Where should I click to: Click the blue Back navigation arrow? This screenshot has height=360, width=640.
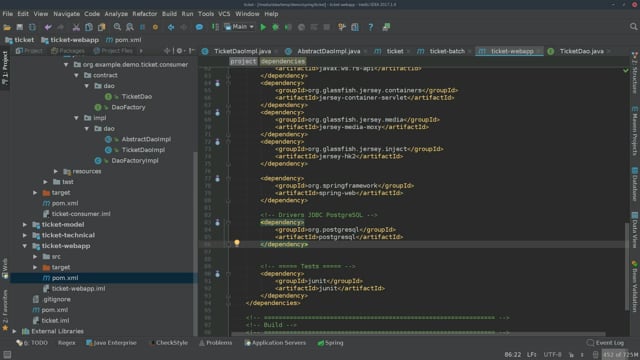tap(171, 27)
